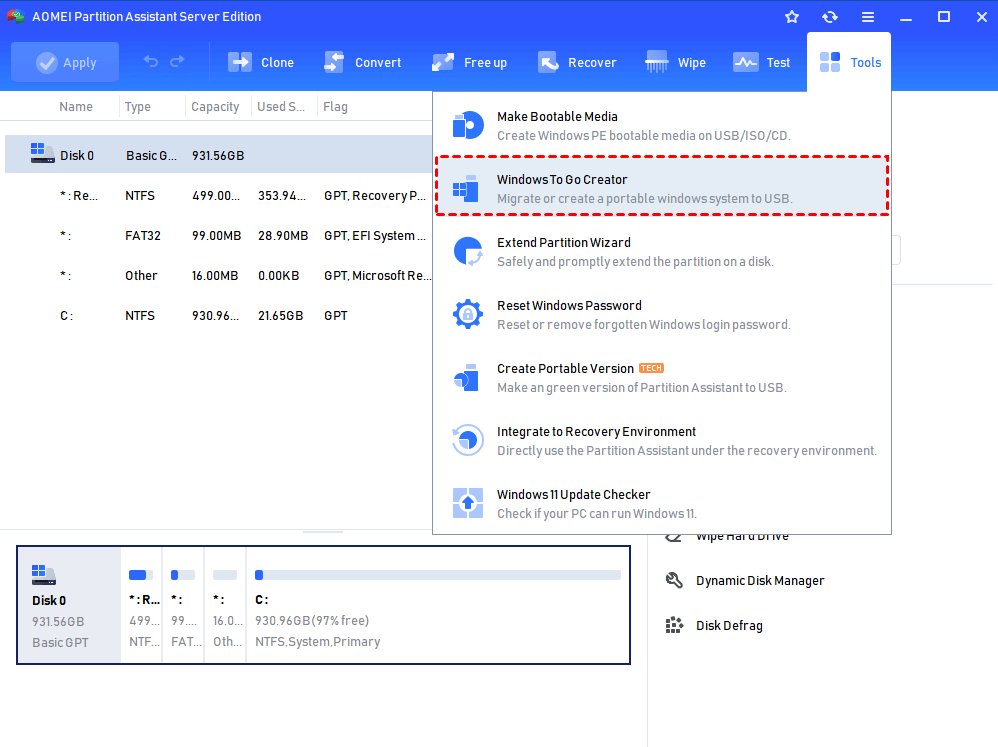Click the undo arrow icon
998x747 pixels.
pyautogui.click(x=151, y=61)
